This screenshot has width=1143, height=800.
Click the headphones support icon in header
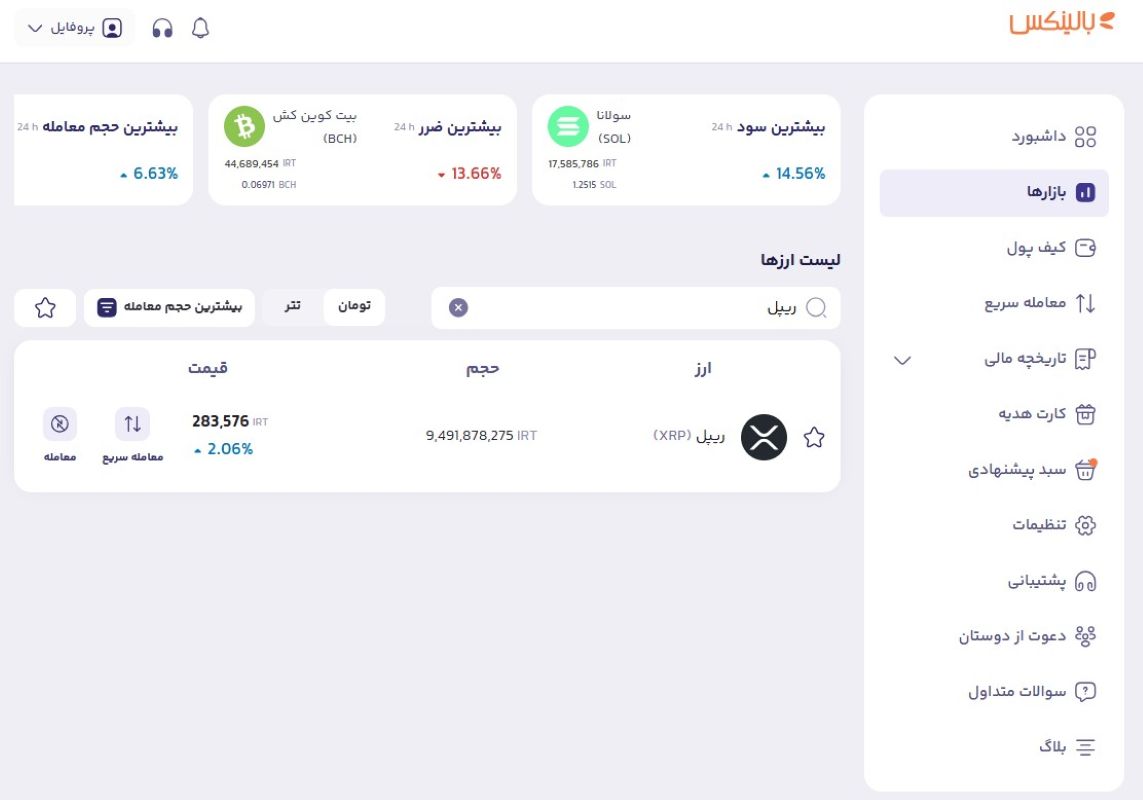[163, 28]
